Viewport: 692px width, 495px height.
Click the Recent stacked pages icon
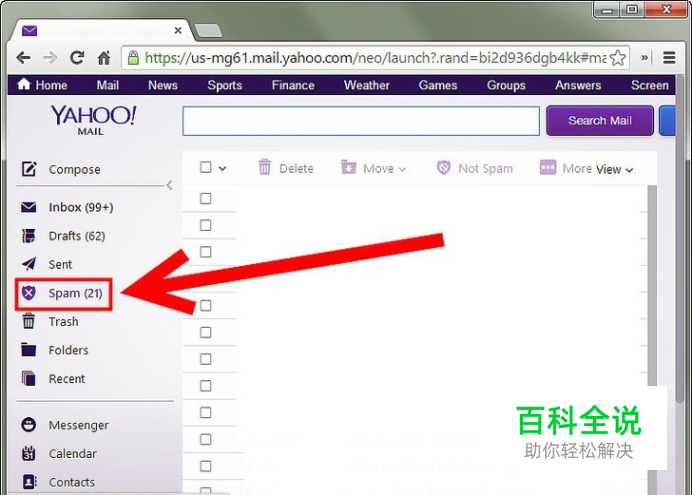pyautogui.click(x=29, y=378)
